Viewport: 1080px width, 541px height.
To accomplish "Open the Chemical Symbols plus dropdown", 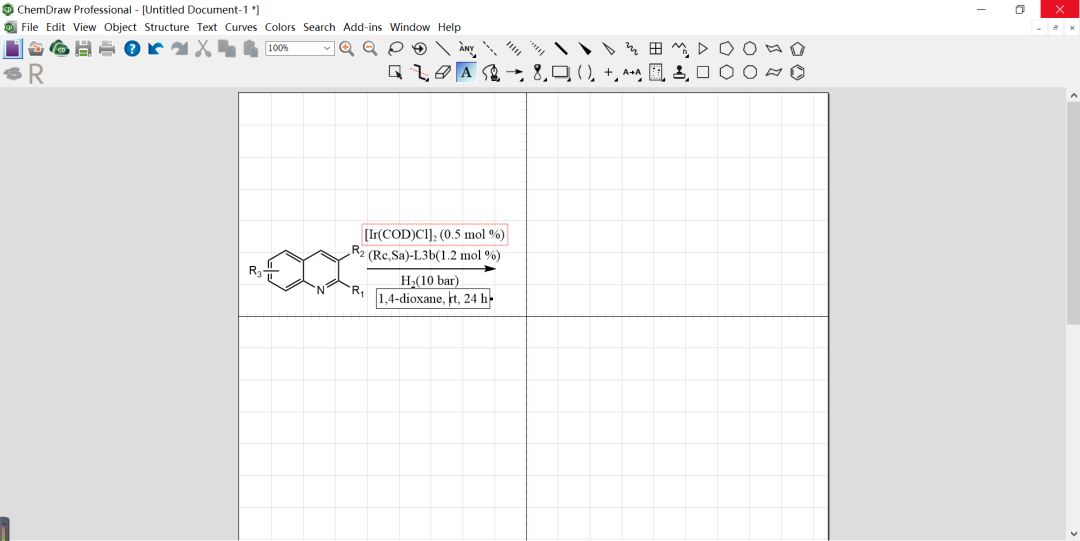I will [609, 72].
